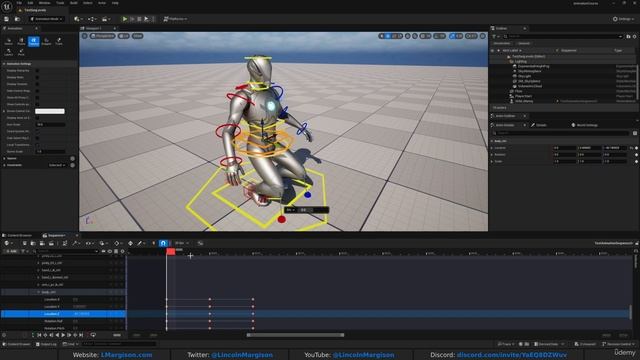Click the Driven Control Color white swatch
The image size is (640, 360).
click(50, 111)
